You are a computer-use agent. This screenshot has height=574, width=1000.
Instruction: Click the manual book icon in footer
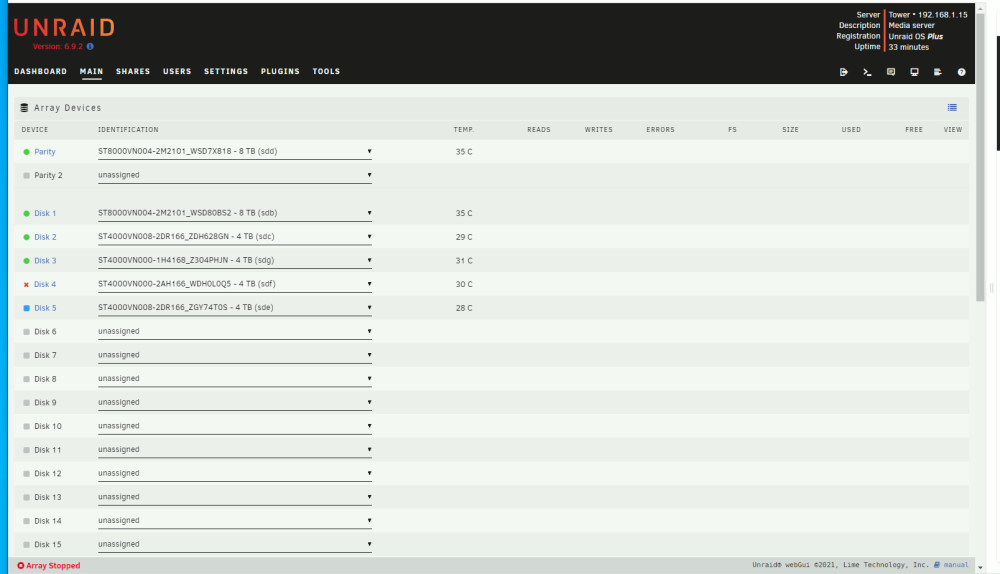937,565
